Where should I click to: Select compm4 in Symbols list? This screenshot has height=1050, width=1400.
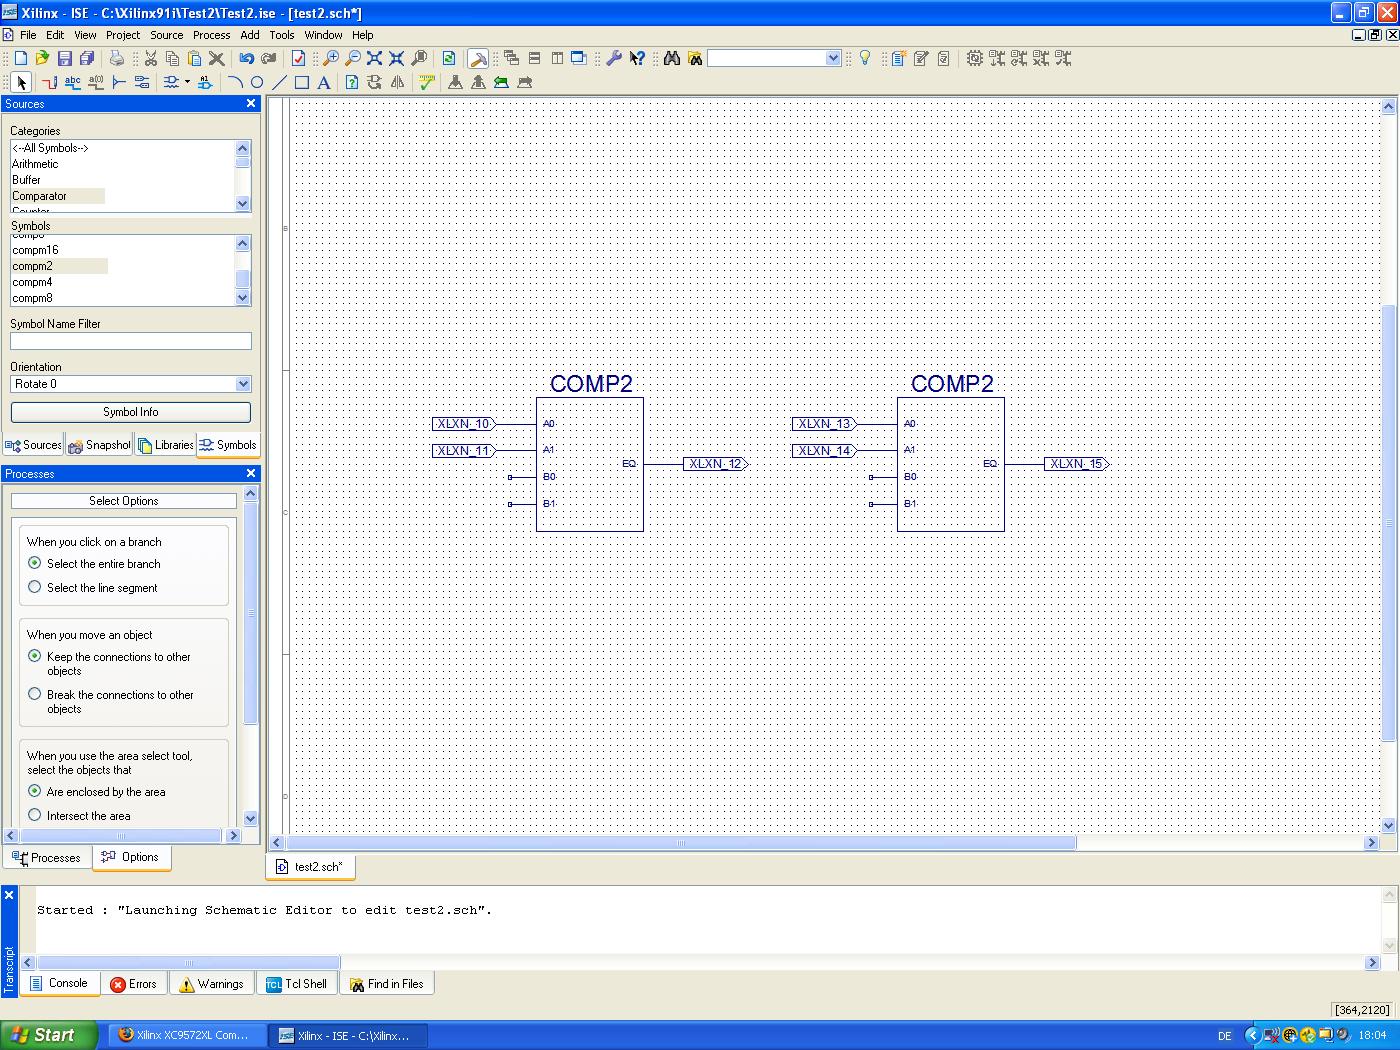click(32, 282)
